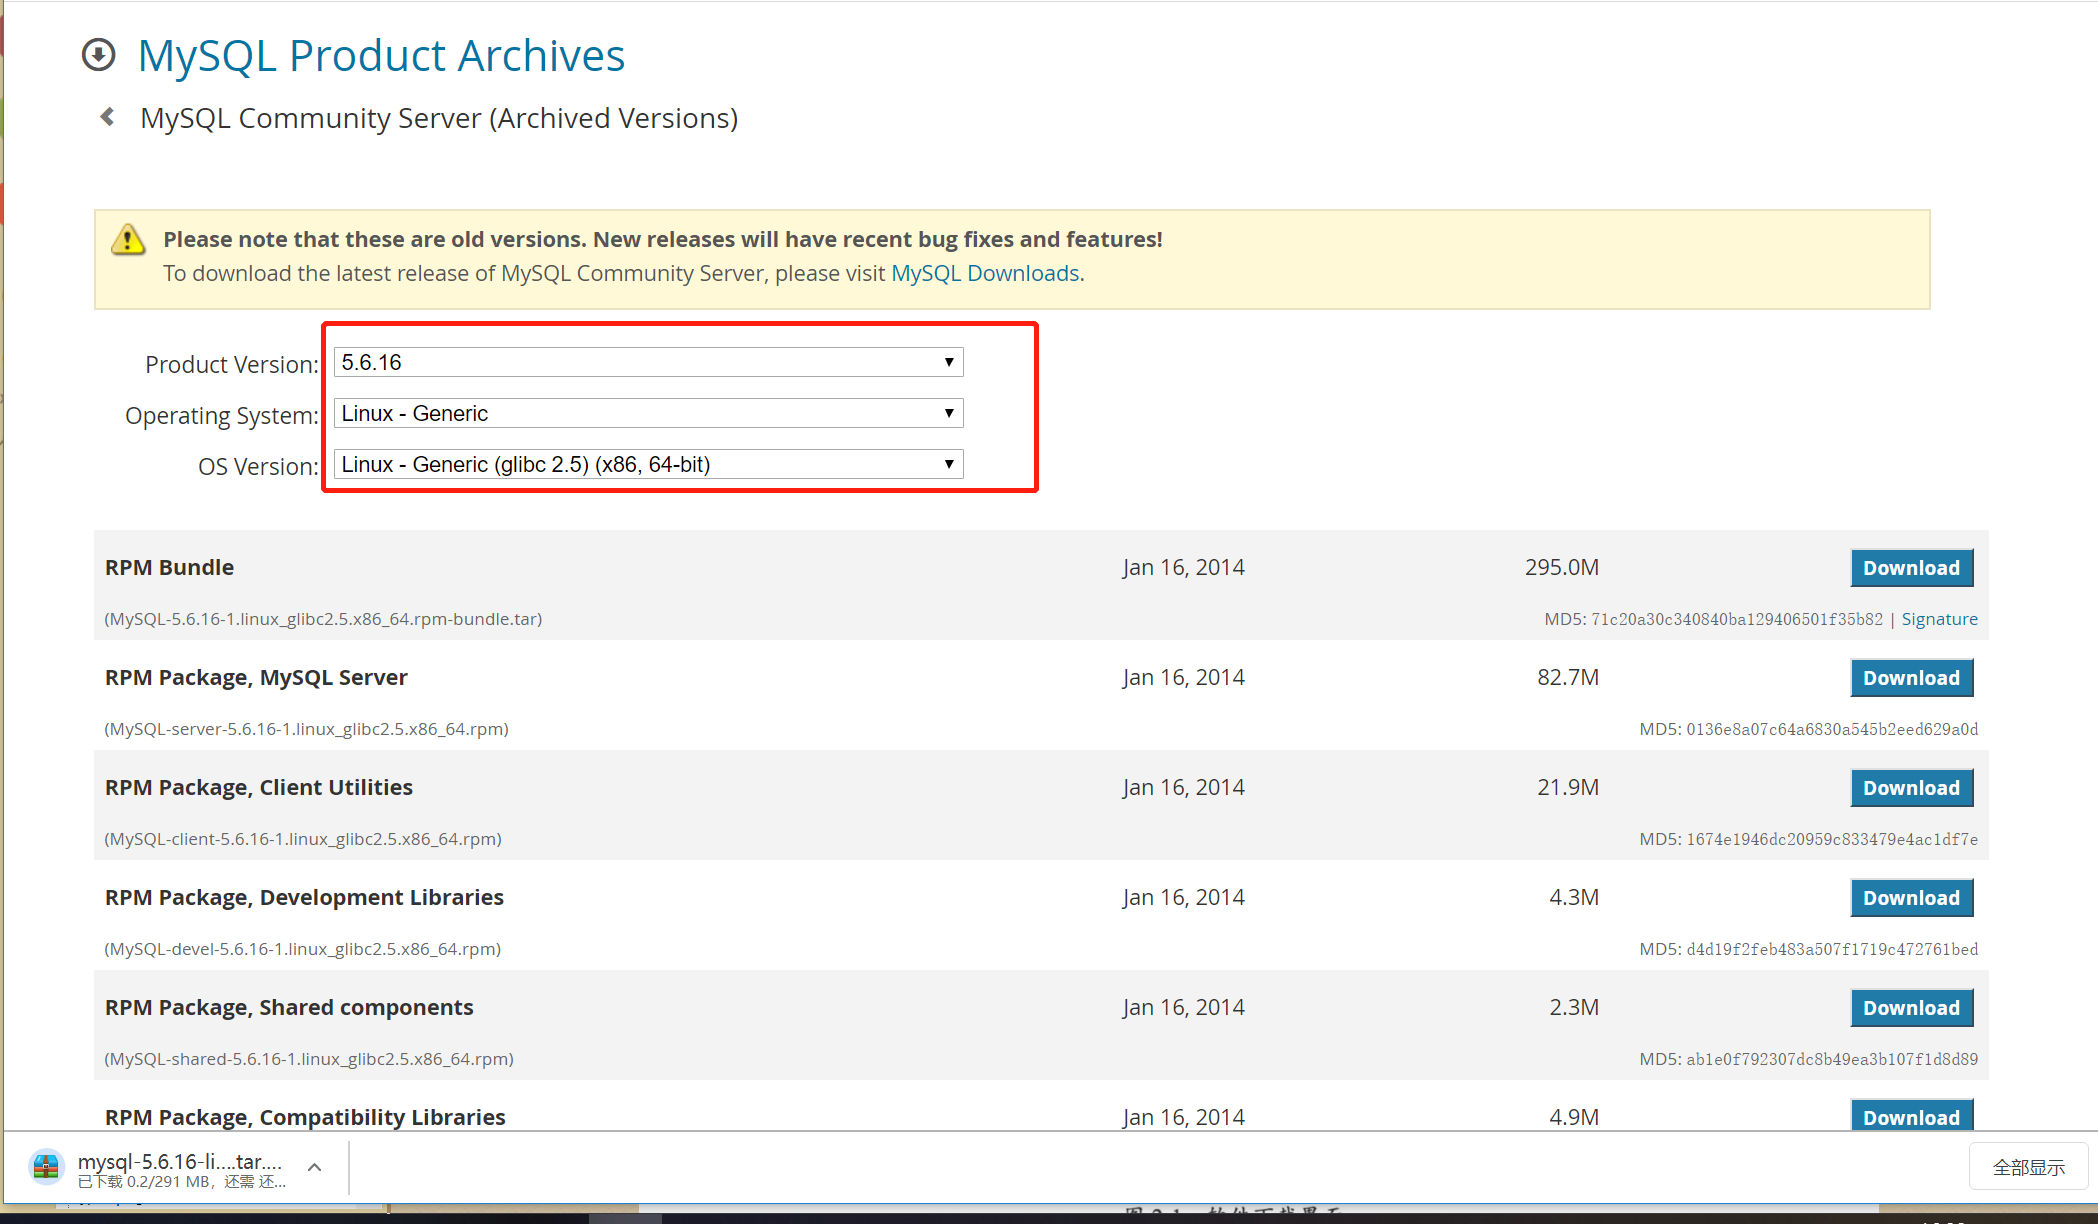Click the 全部显示 show all button

click(x=2028, y=1167)
